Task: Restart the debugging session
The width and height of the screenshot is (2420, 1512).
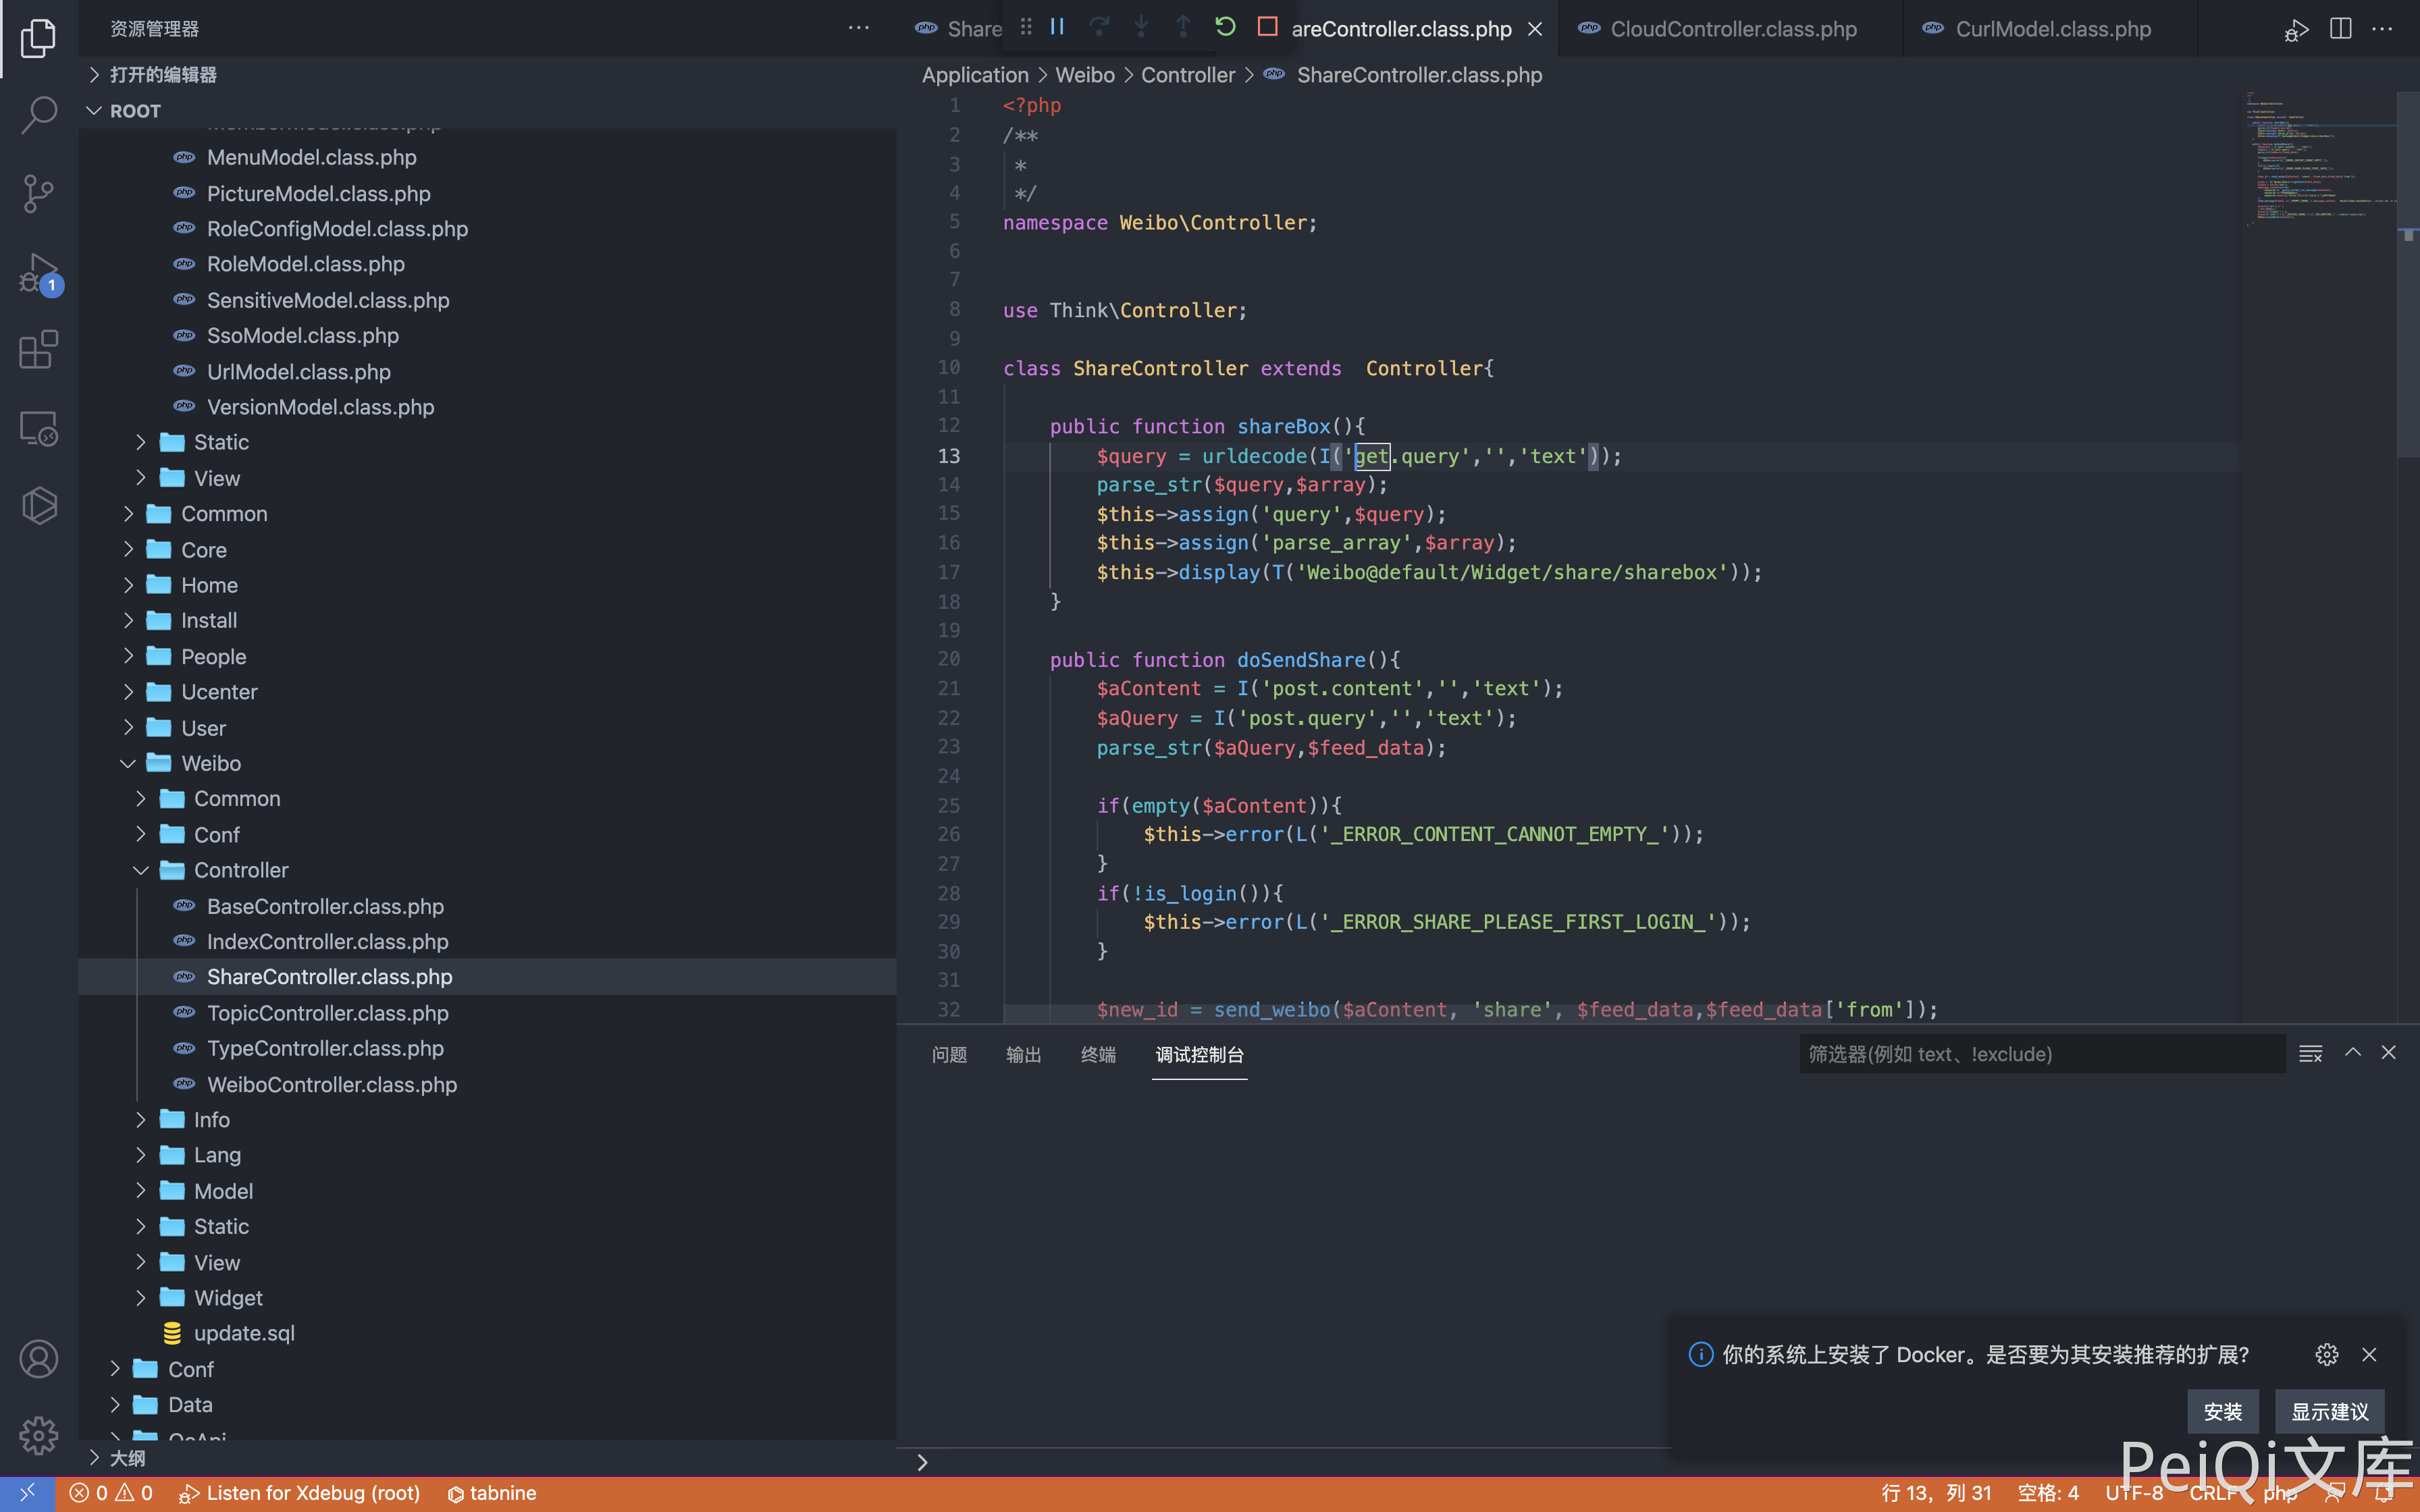Action: point(1225,27)
